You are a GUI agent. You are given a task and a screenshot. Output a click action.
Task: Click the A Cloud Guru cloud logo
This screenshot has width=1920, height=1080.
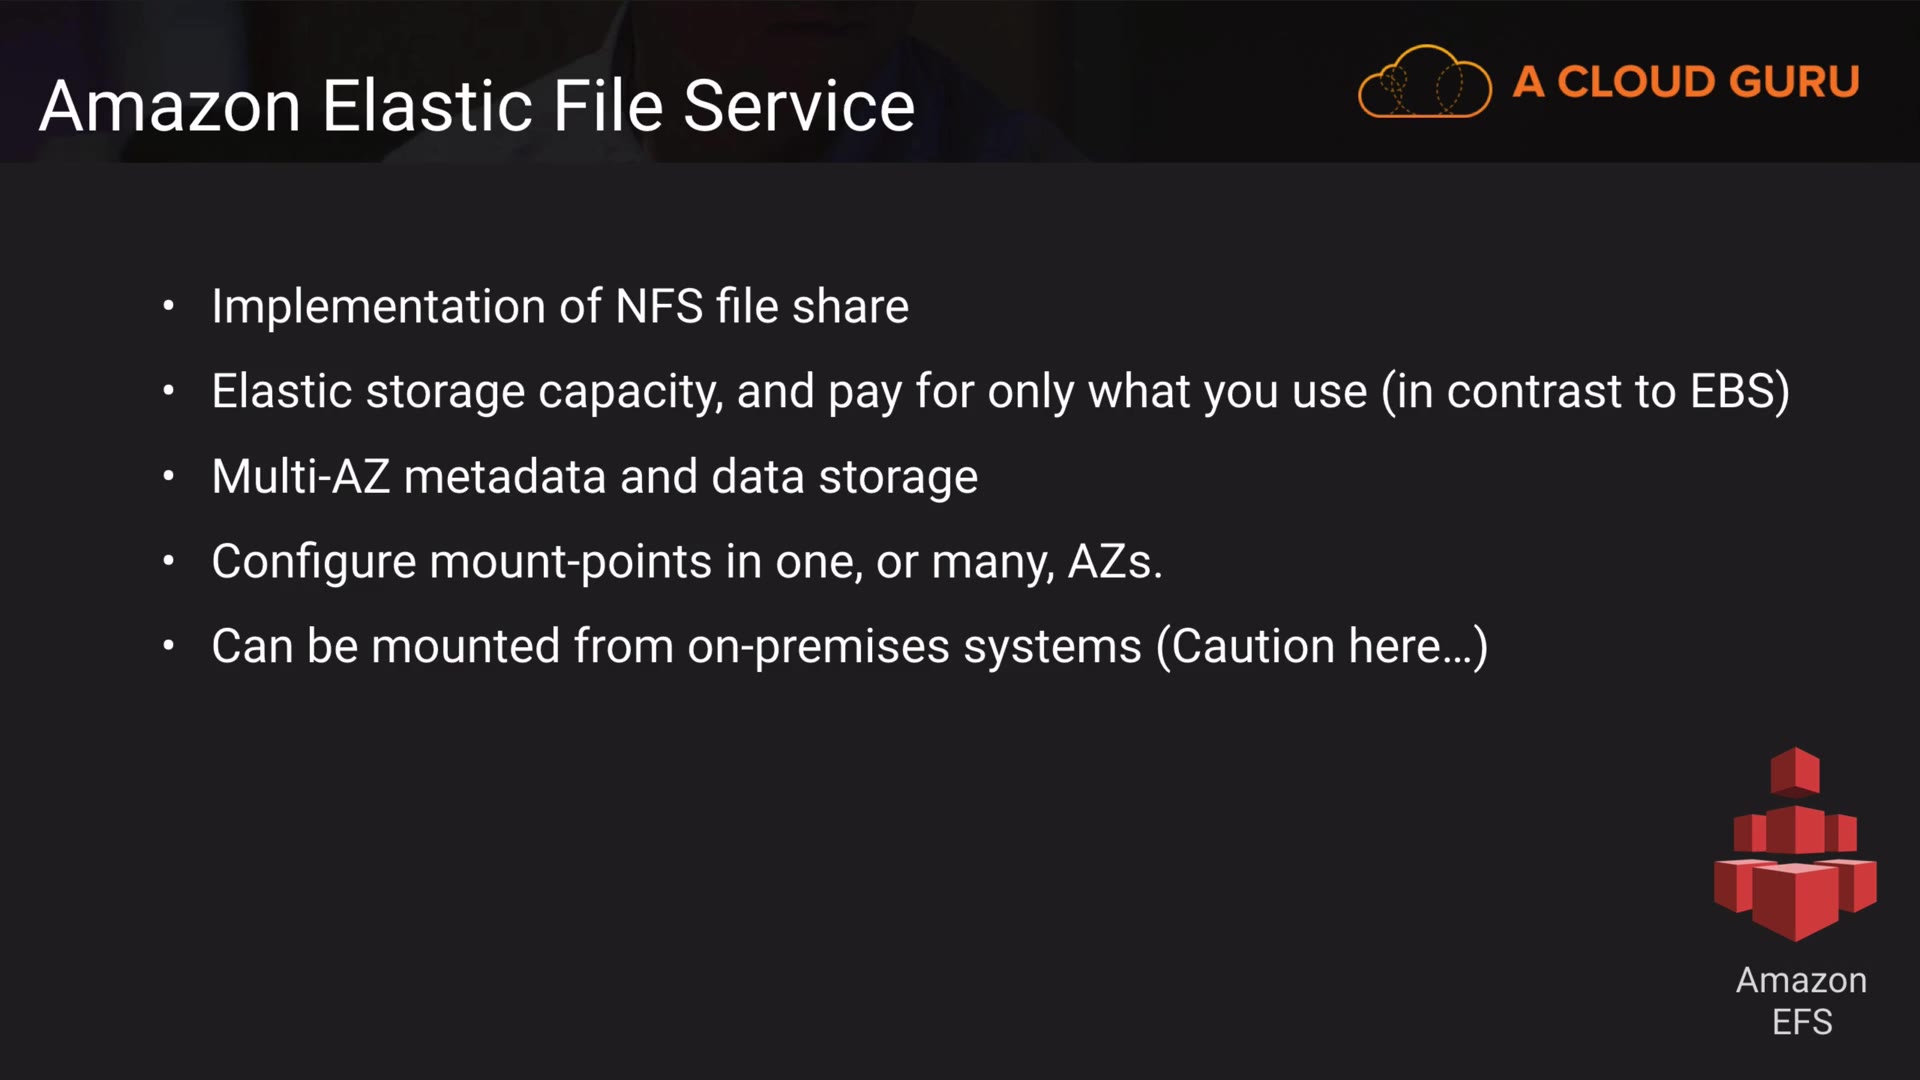(1424, 82)
